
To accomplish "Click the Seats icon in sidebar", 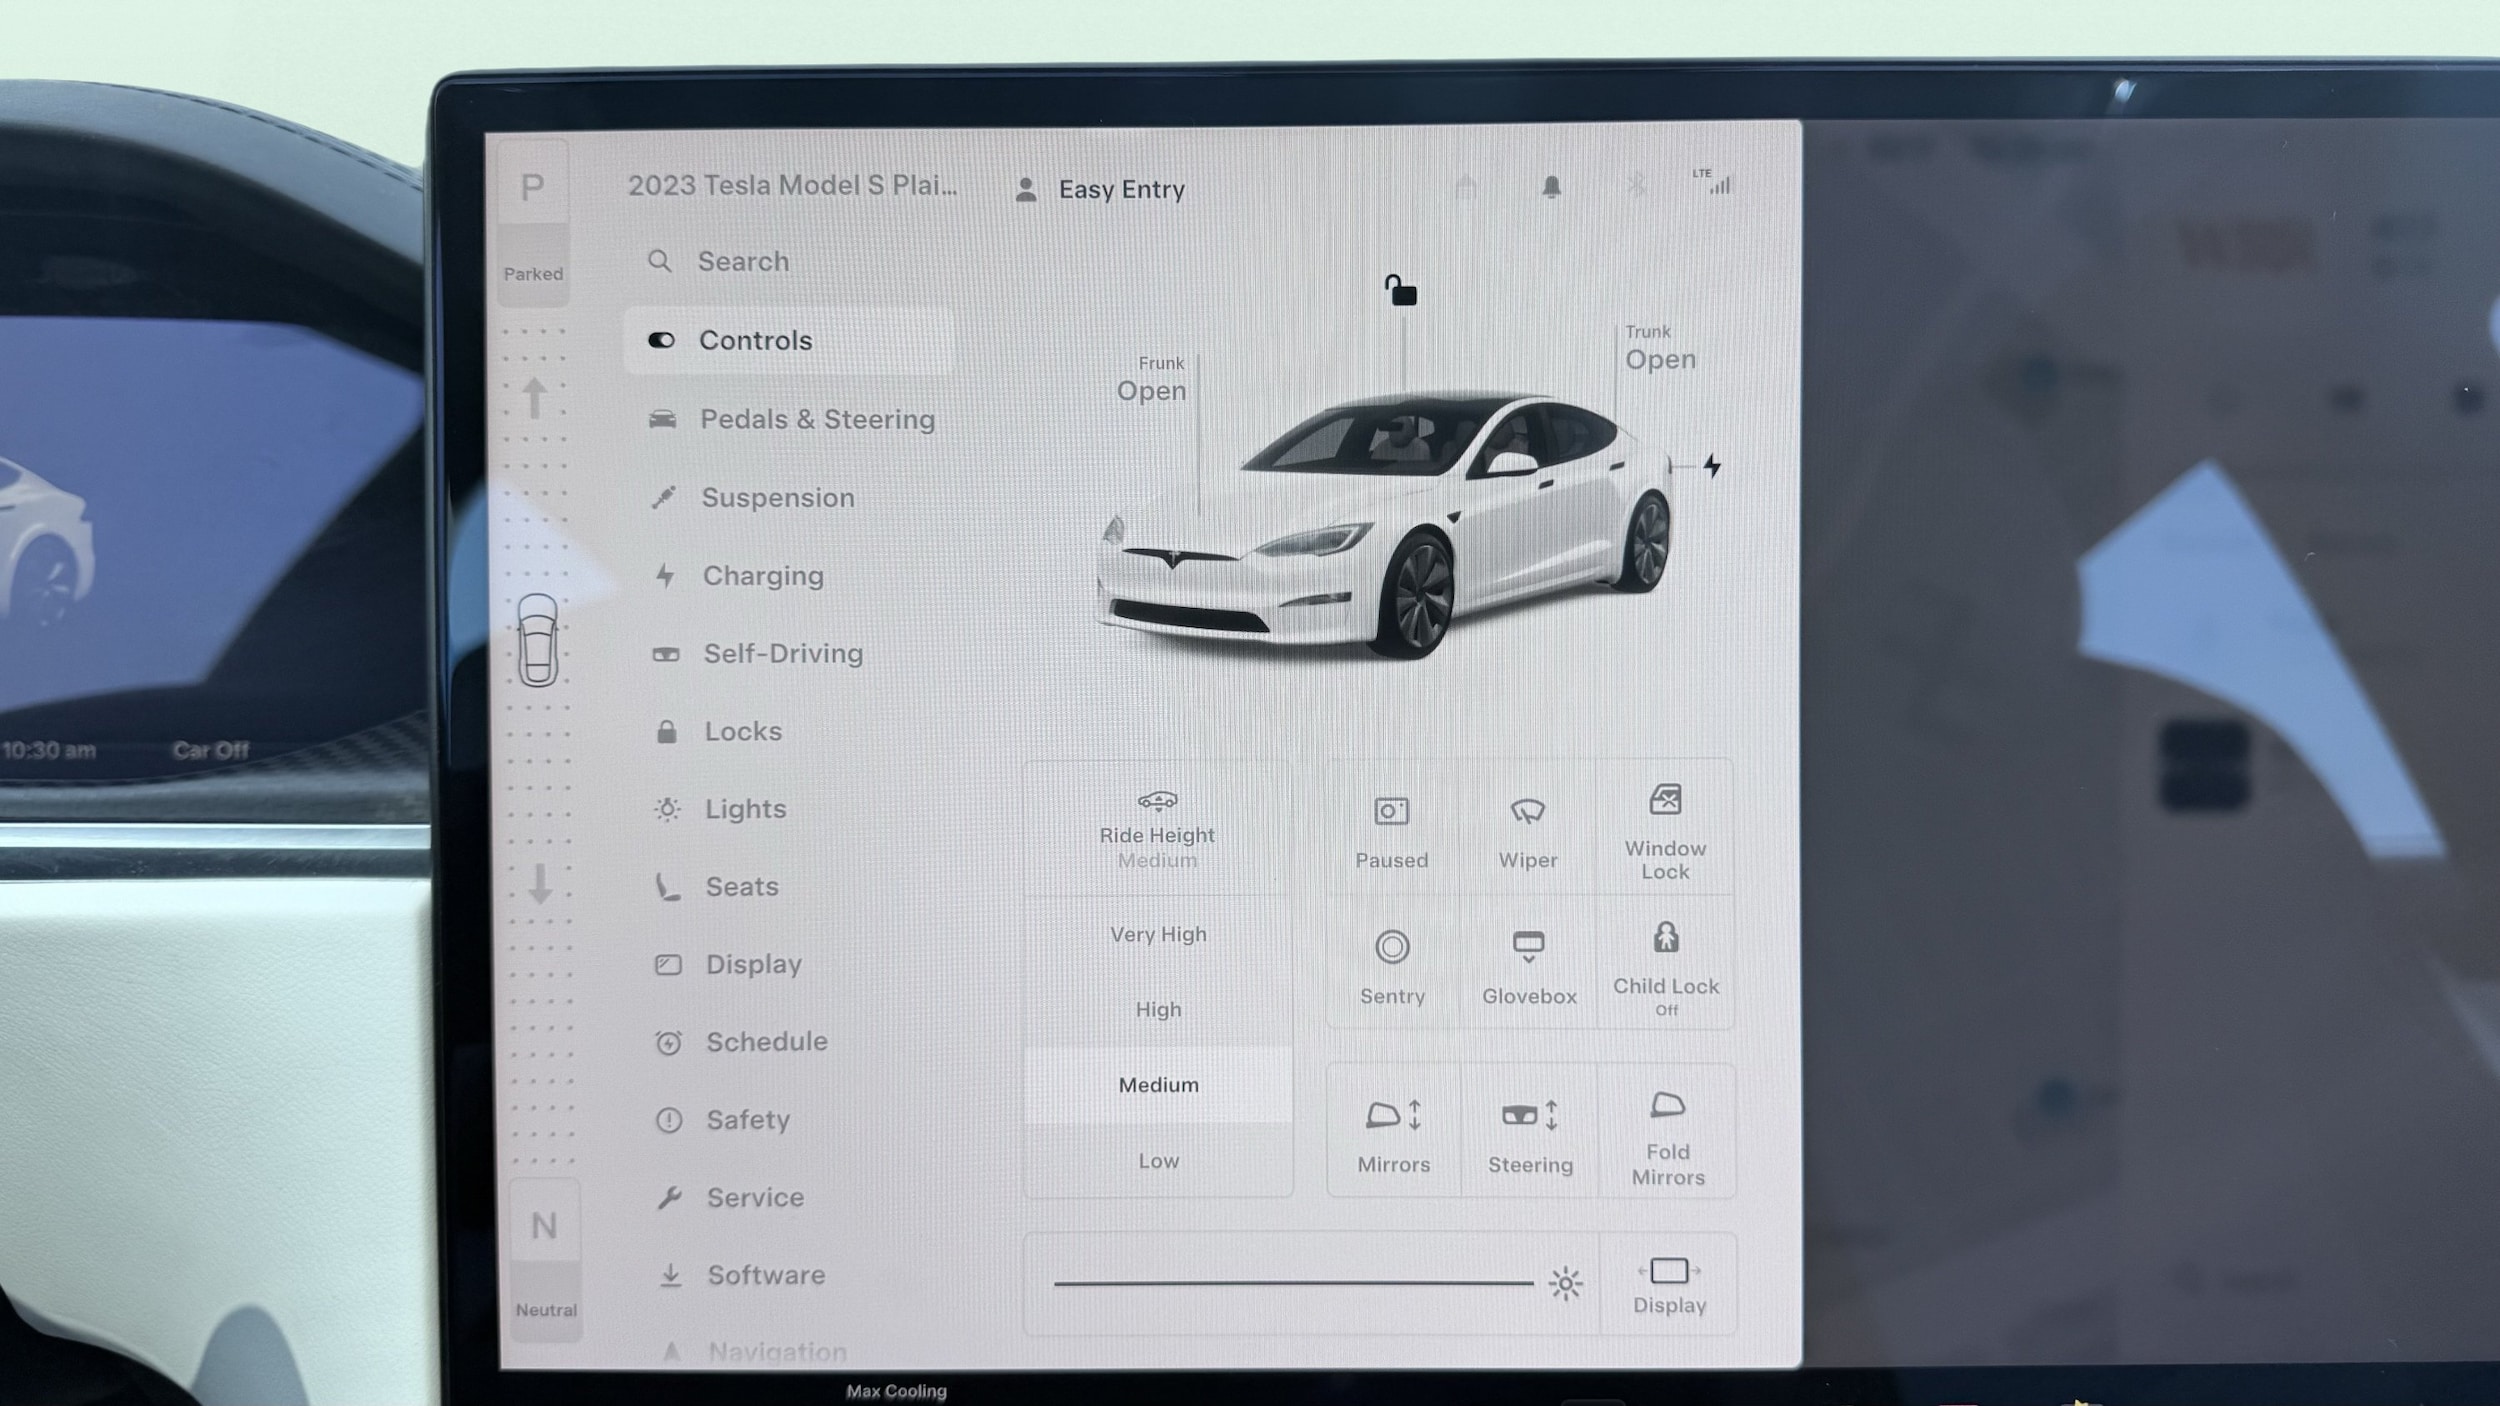I will [668, 887].
